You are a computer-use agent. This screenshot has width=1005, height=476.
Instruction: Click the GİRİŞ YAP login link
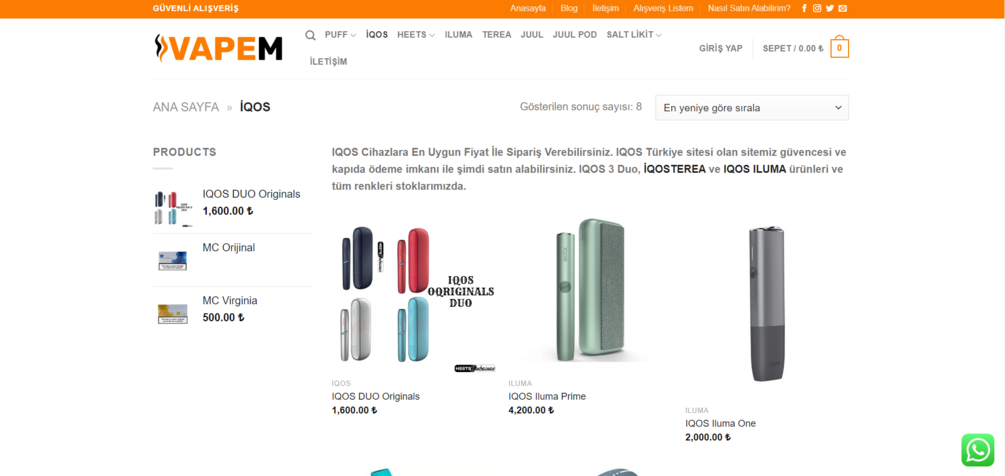720,48
